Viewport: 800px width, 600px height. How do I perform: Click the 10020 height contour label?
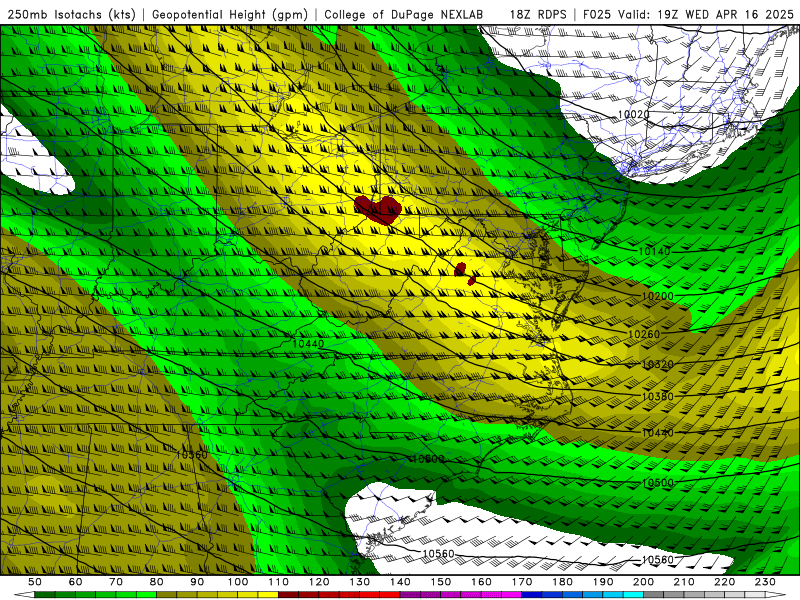(633, 115)
